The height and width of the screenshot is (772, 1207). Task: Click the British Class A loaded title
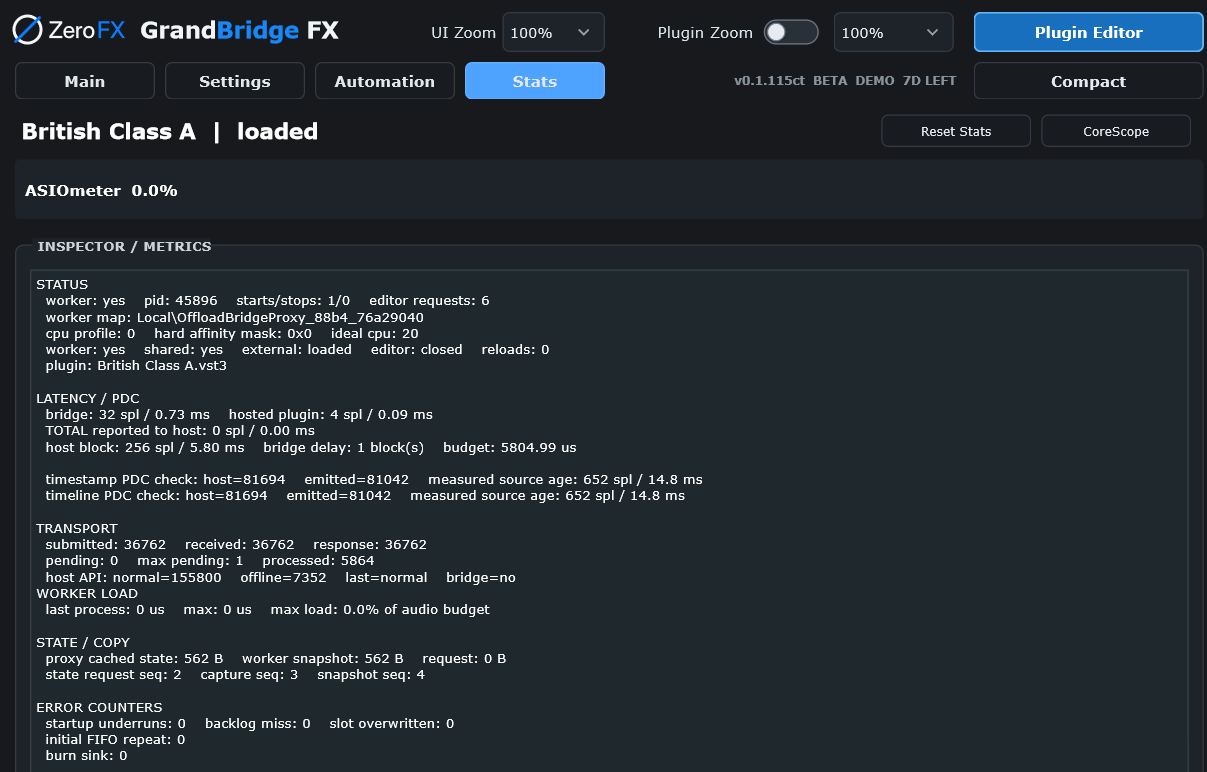[170, 131]
